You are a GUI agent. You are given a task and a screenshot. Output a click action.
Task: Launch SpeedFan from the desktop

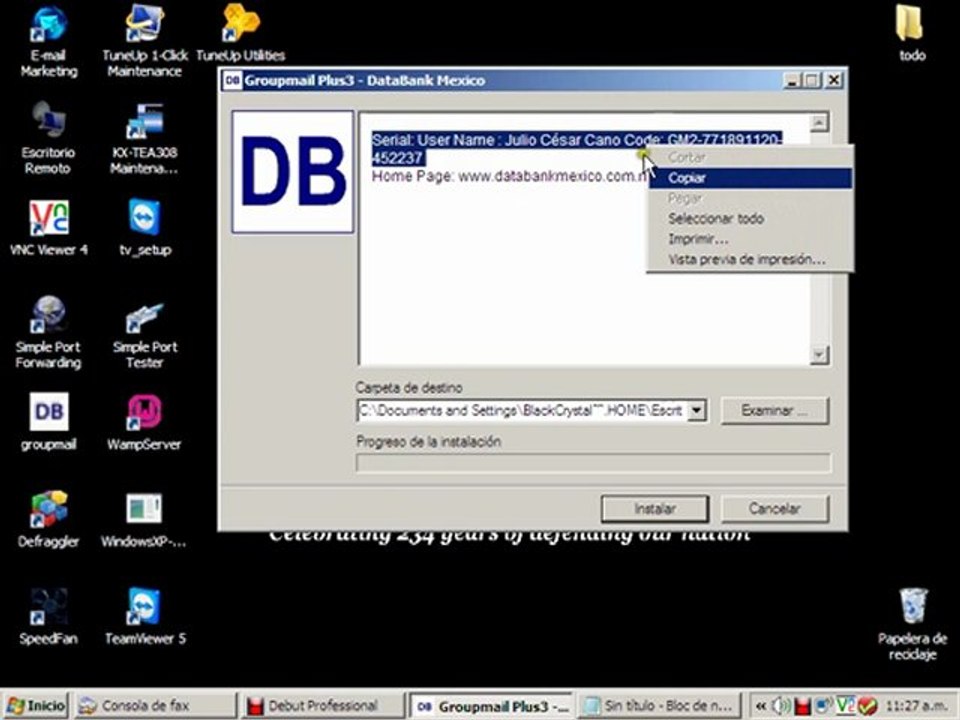[48, 616]
